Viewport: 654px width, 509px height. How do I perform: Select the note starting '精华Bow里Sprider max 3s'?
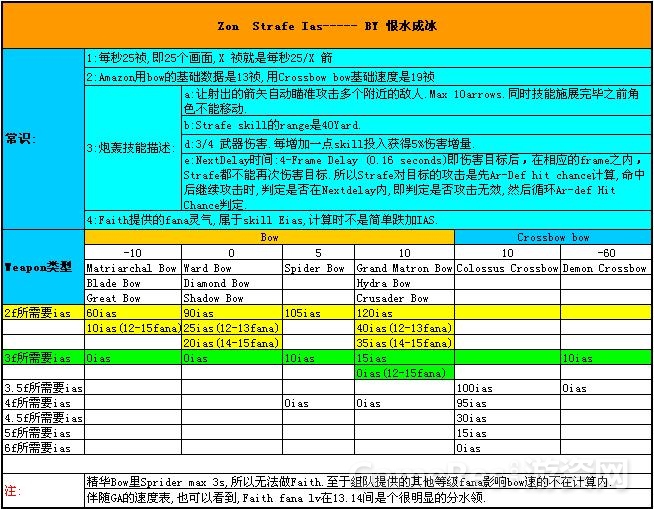tap(367, 482)
